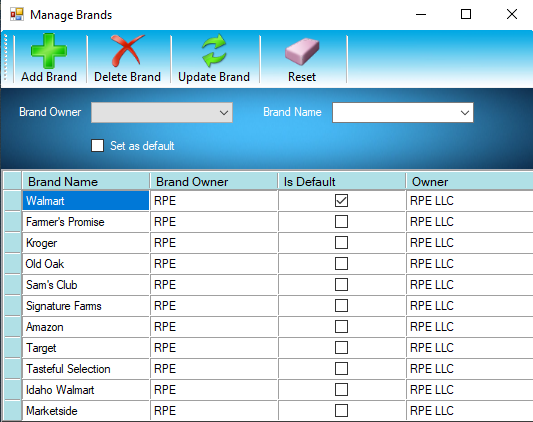
Task: Close the Manage Brands window
Action: (512, 14)
